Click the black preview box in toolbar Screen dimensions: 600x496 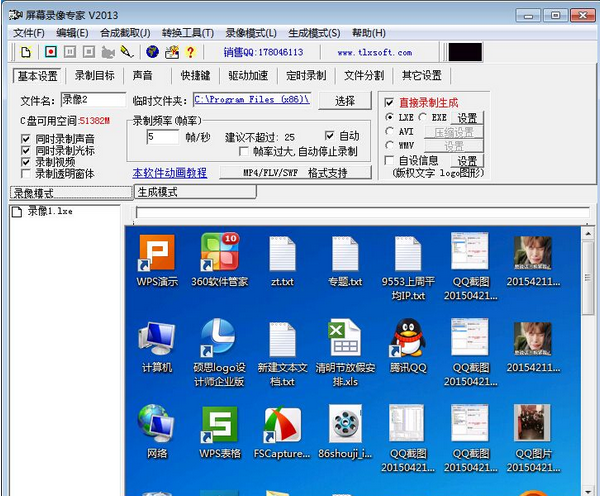(x=464, y=52)
